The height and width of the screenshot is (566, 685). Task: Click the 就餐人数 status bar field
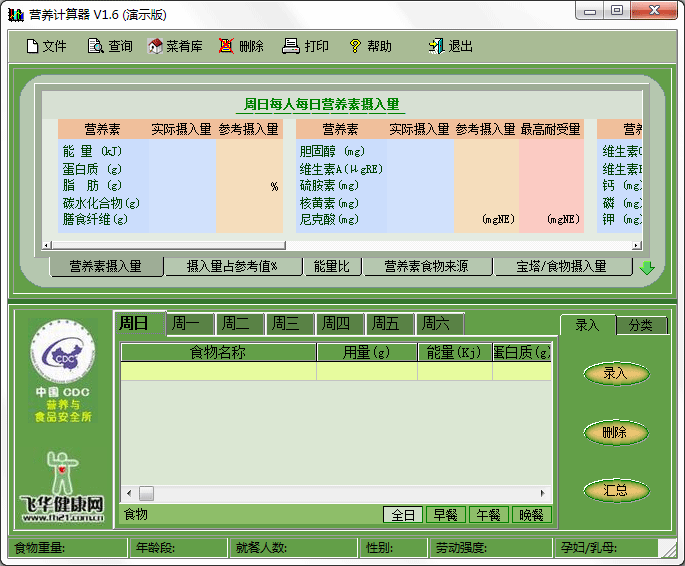(x=294, y=548)
